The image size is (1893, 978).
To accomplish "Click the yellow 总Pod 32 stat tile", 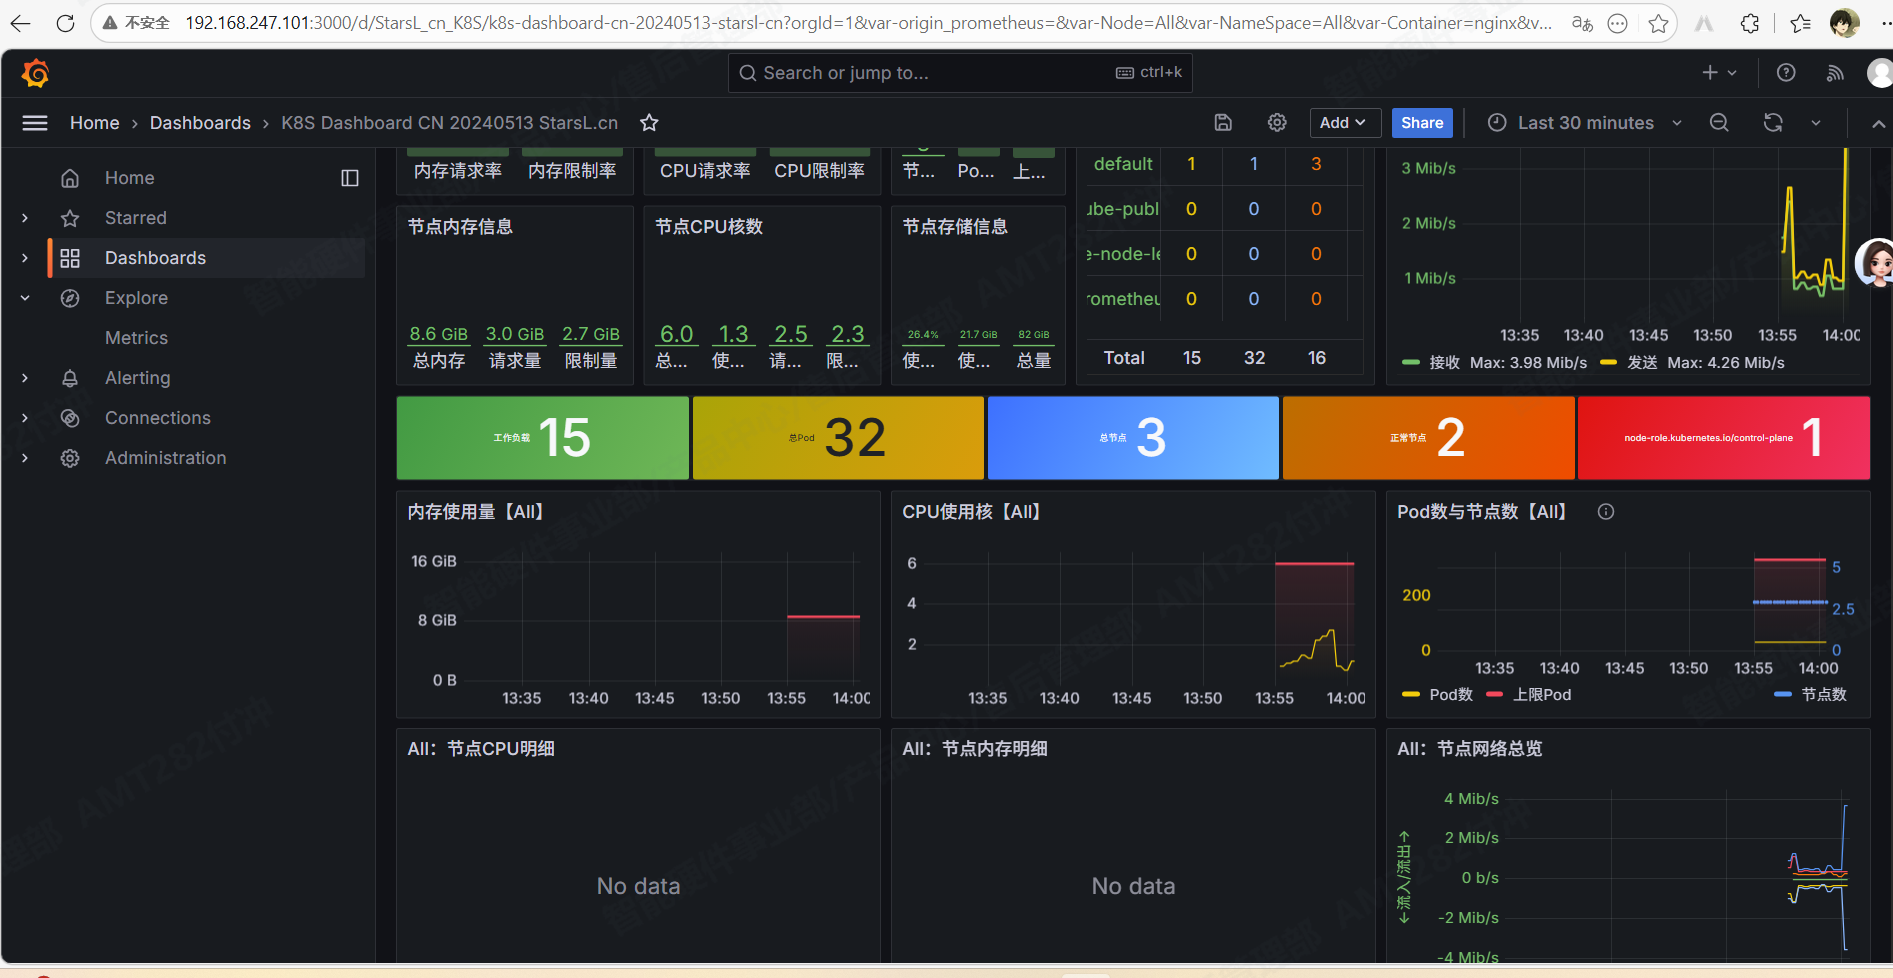I will click(x=838, y=438).
